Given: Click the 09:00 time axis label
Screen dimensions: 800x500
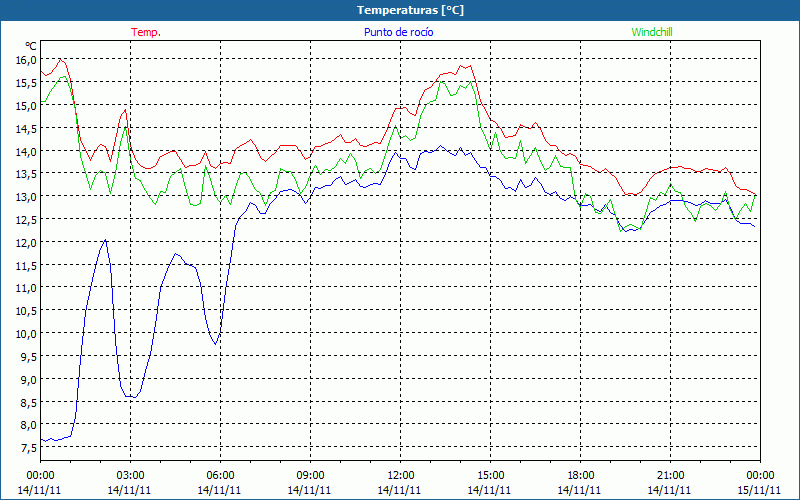Looking at the screenshot, I should coord(310,476).
